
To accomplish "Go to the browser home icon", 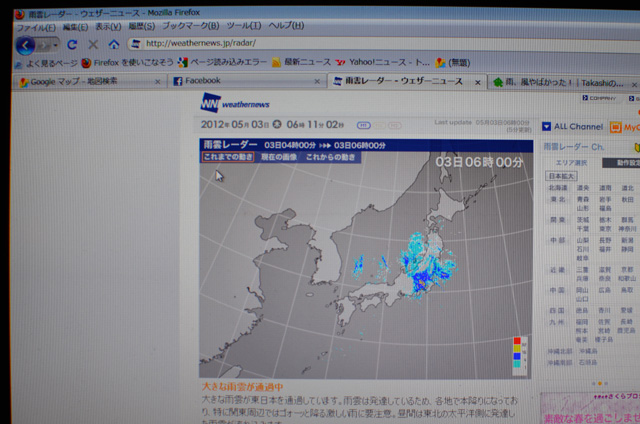I will tap(114, 44).
